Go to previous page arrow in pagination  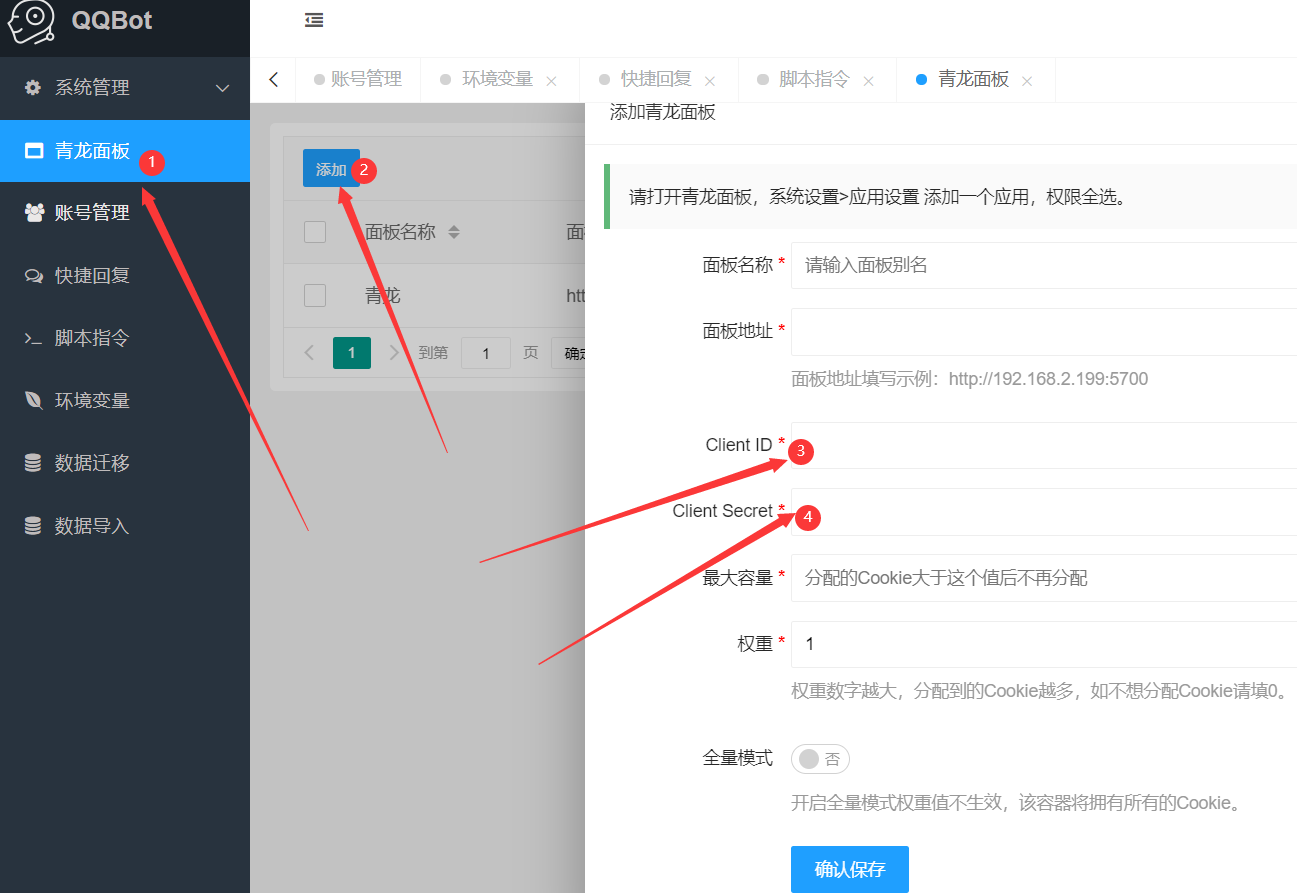click(309, 353)
